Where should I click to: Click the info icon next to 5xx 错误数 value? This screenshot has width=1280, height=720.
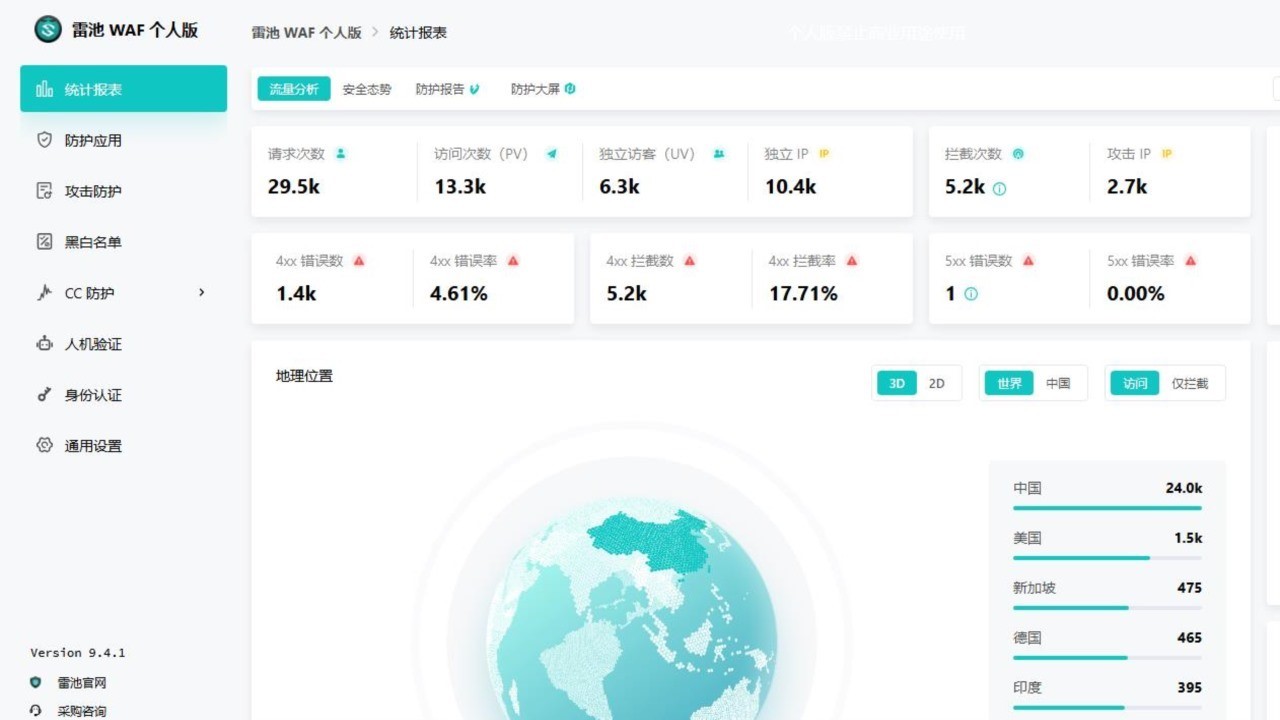point(971,295)
